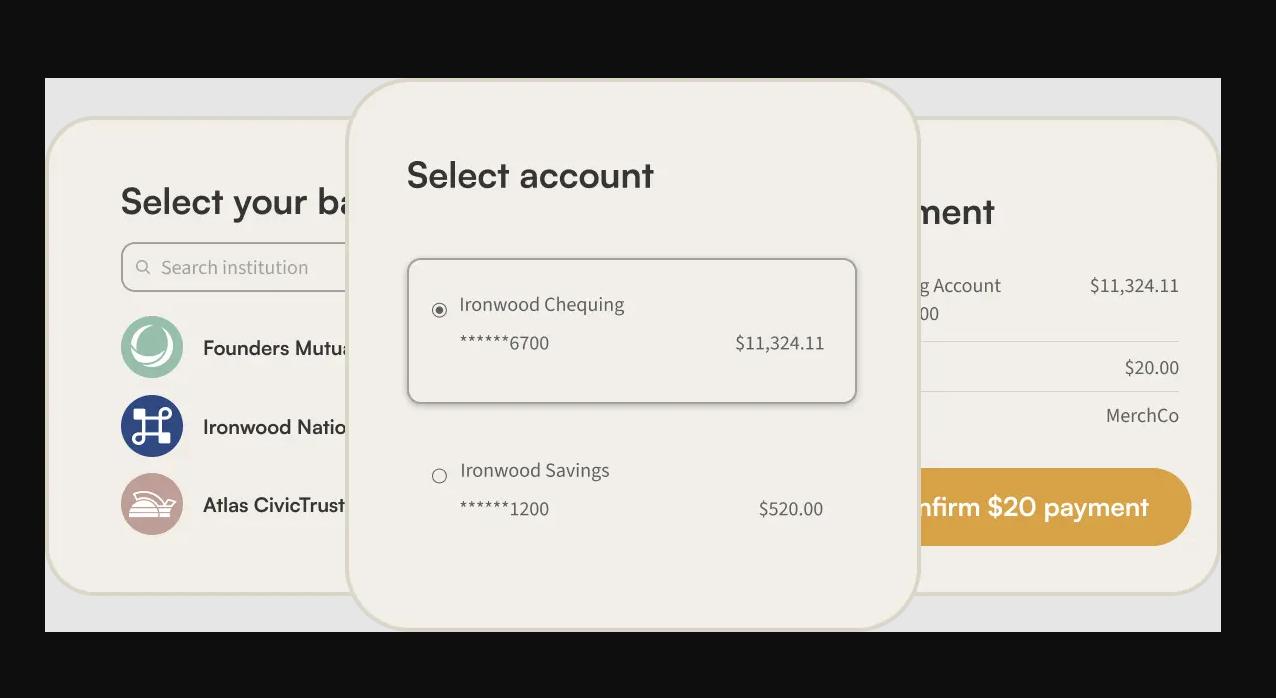This screenshot has width=1276, height=698.
Task: Click the Select account heading
Action: click(530, 176)
